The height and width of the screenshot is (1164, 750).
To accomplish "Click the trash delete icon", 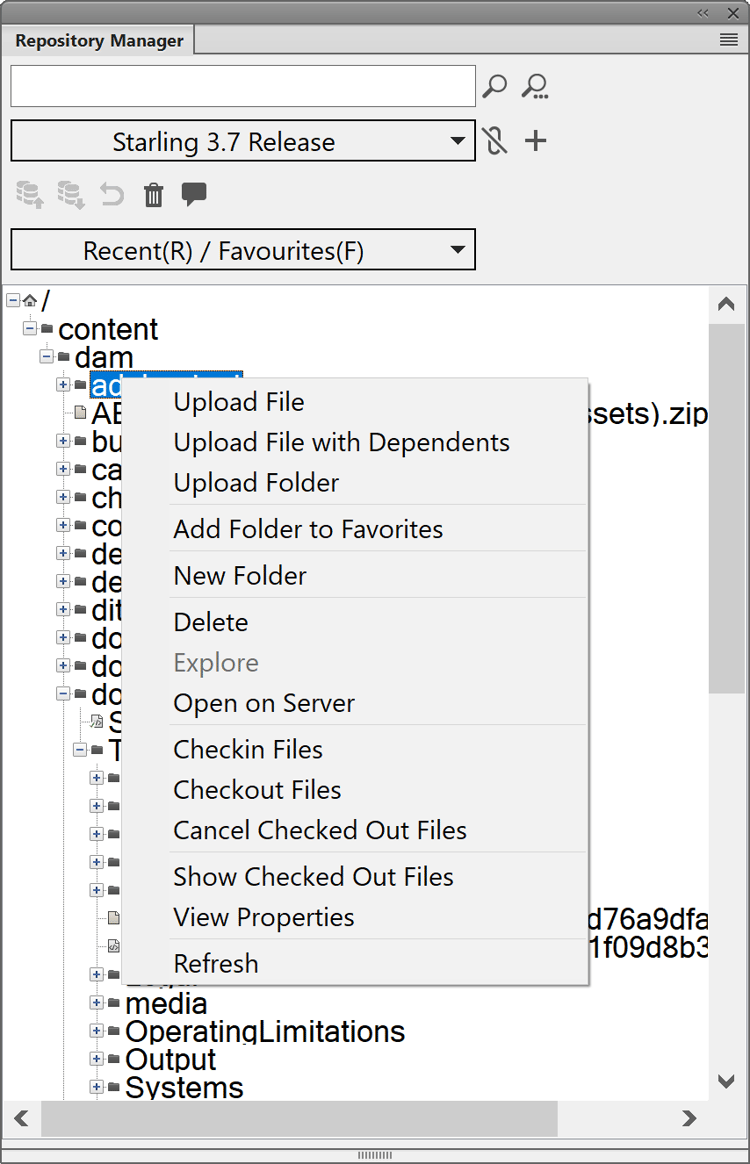I will [x=153, y=195].
